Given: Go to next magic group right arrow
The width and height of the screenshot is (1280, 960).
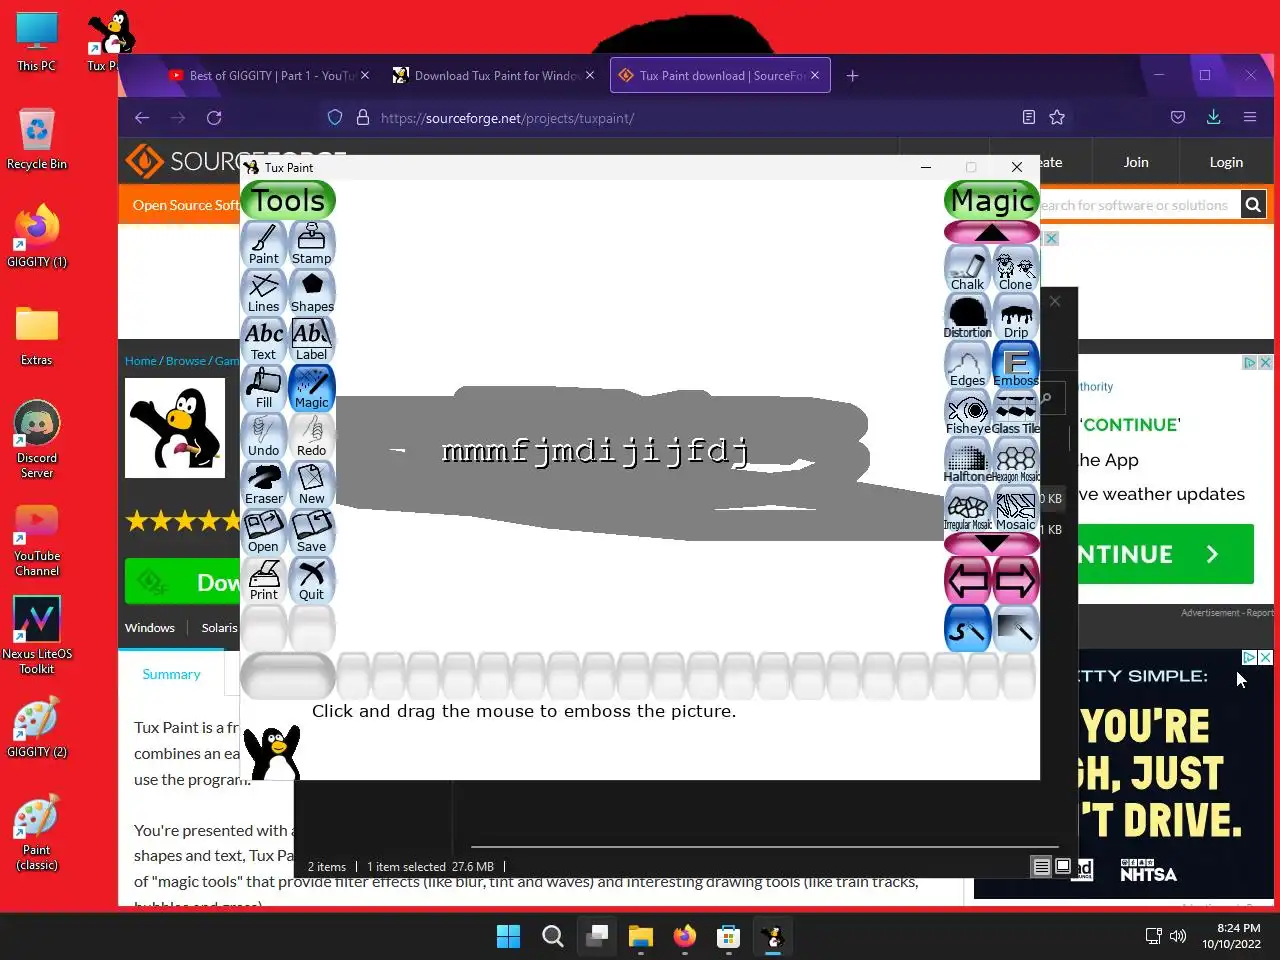Looking at the screenshot, I should pos(1016,581).
